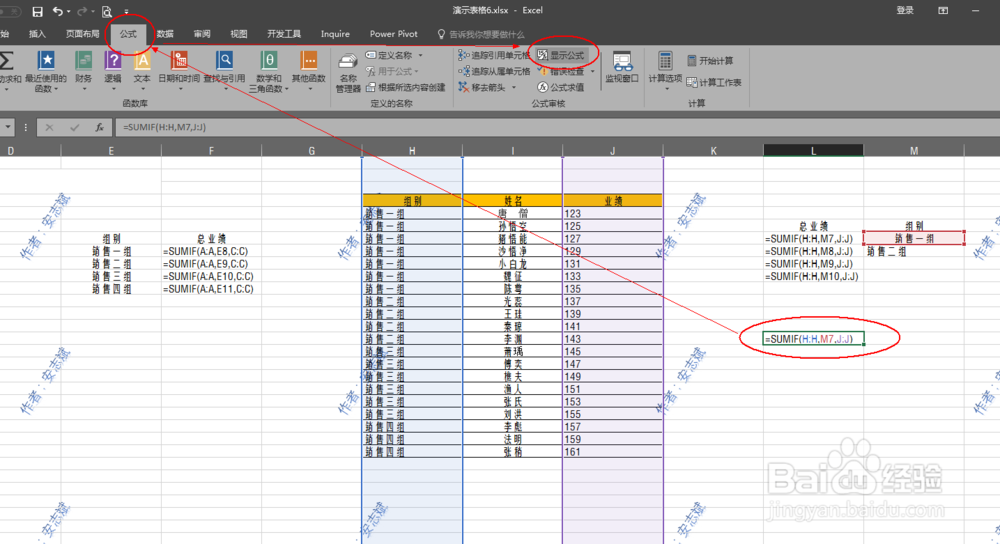The height and width of the screenshot is (544, 1000).
Task: Click the highlighted 销售一组 cell in column M
Action: coord(913,239)
